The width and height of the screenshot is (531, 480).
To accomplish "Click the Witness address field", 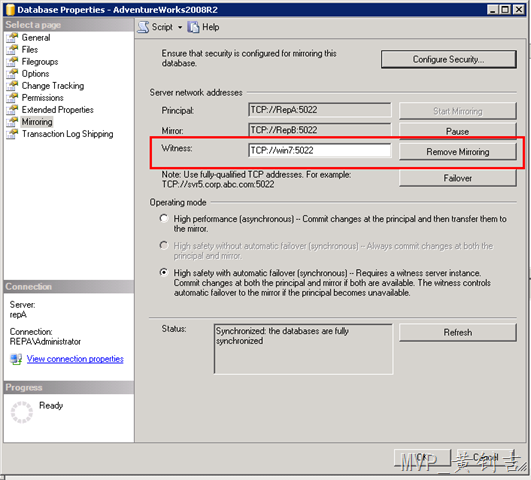I will 319,150.
